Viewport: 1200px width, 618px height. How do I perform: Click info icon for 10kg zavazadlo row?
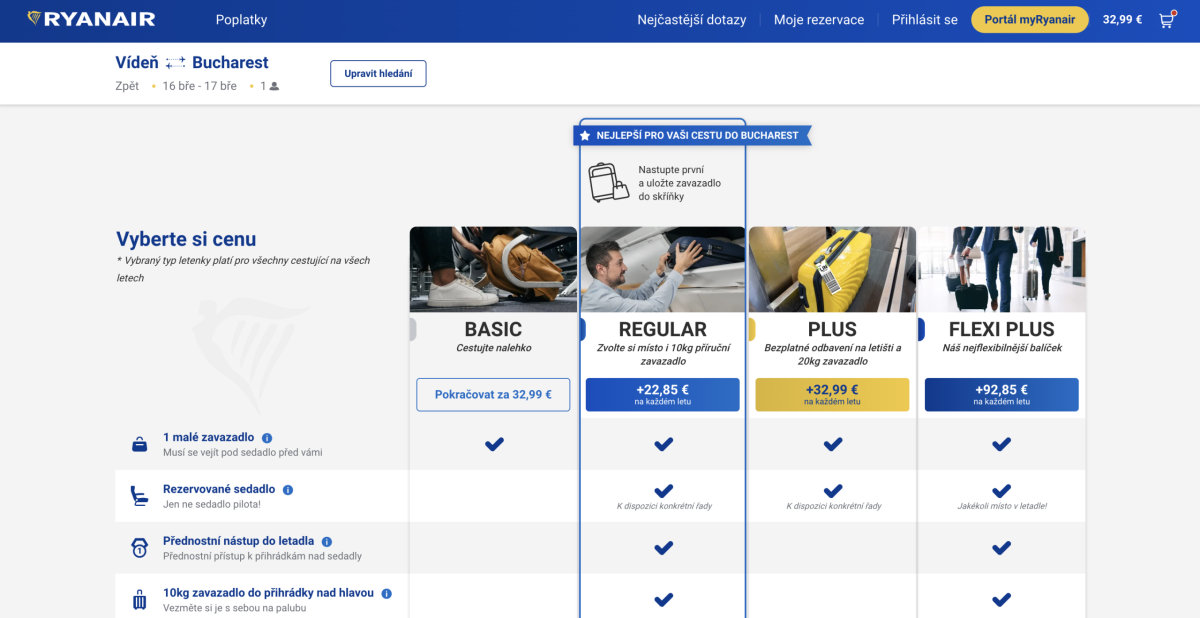tap(387, 594)
